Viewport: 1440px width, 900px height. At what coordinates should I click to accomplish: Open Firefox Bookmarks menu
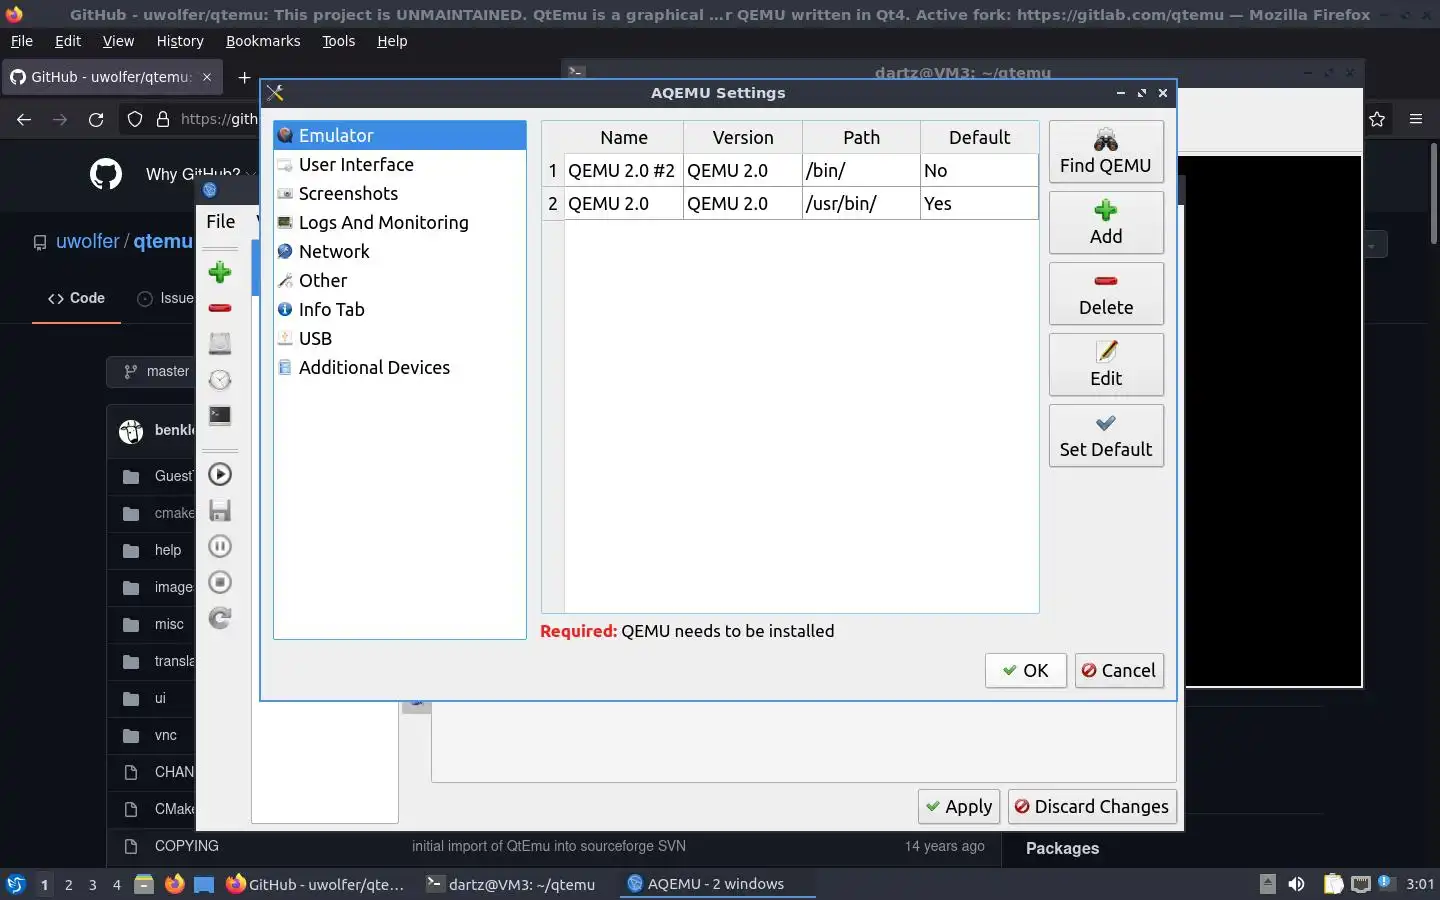[x=263, y=41]
